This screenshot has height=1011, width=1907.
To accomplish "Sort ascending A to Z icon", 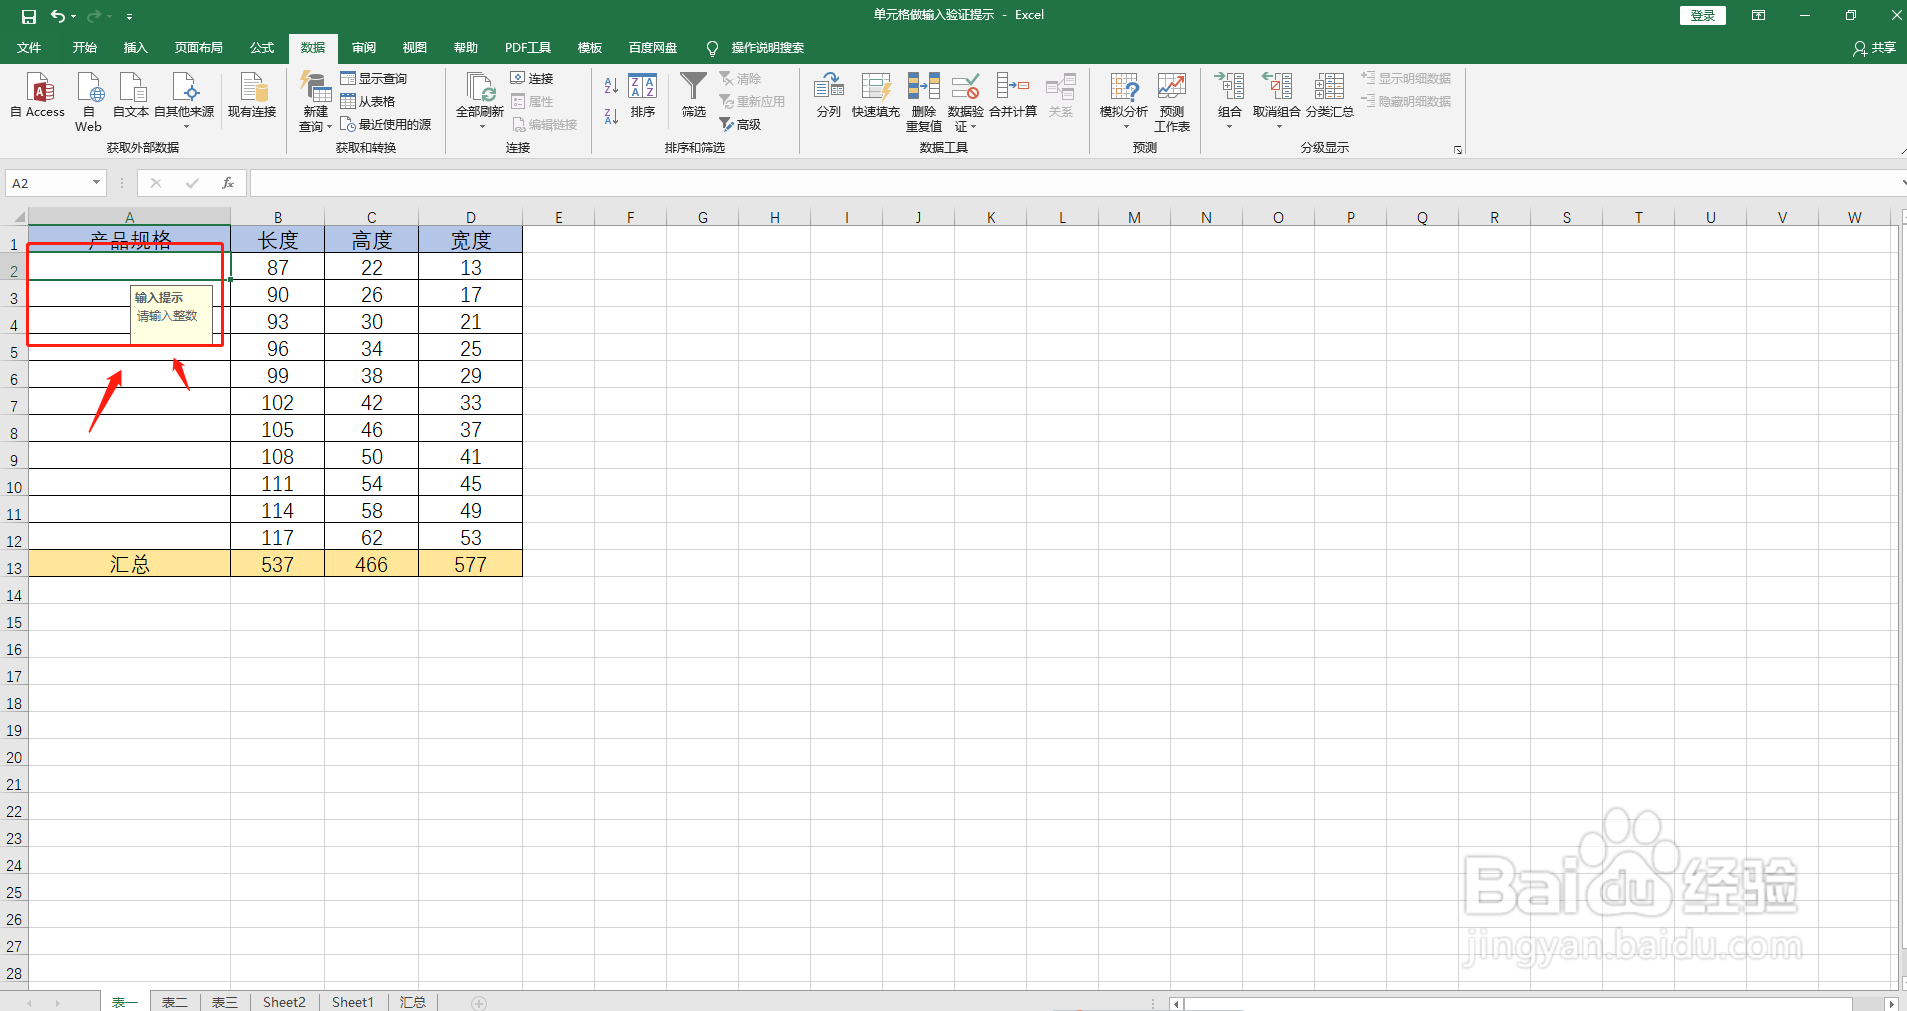I will [x=611, y=86].
